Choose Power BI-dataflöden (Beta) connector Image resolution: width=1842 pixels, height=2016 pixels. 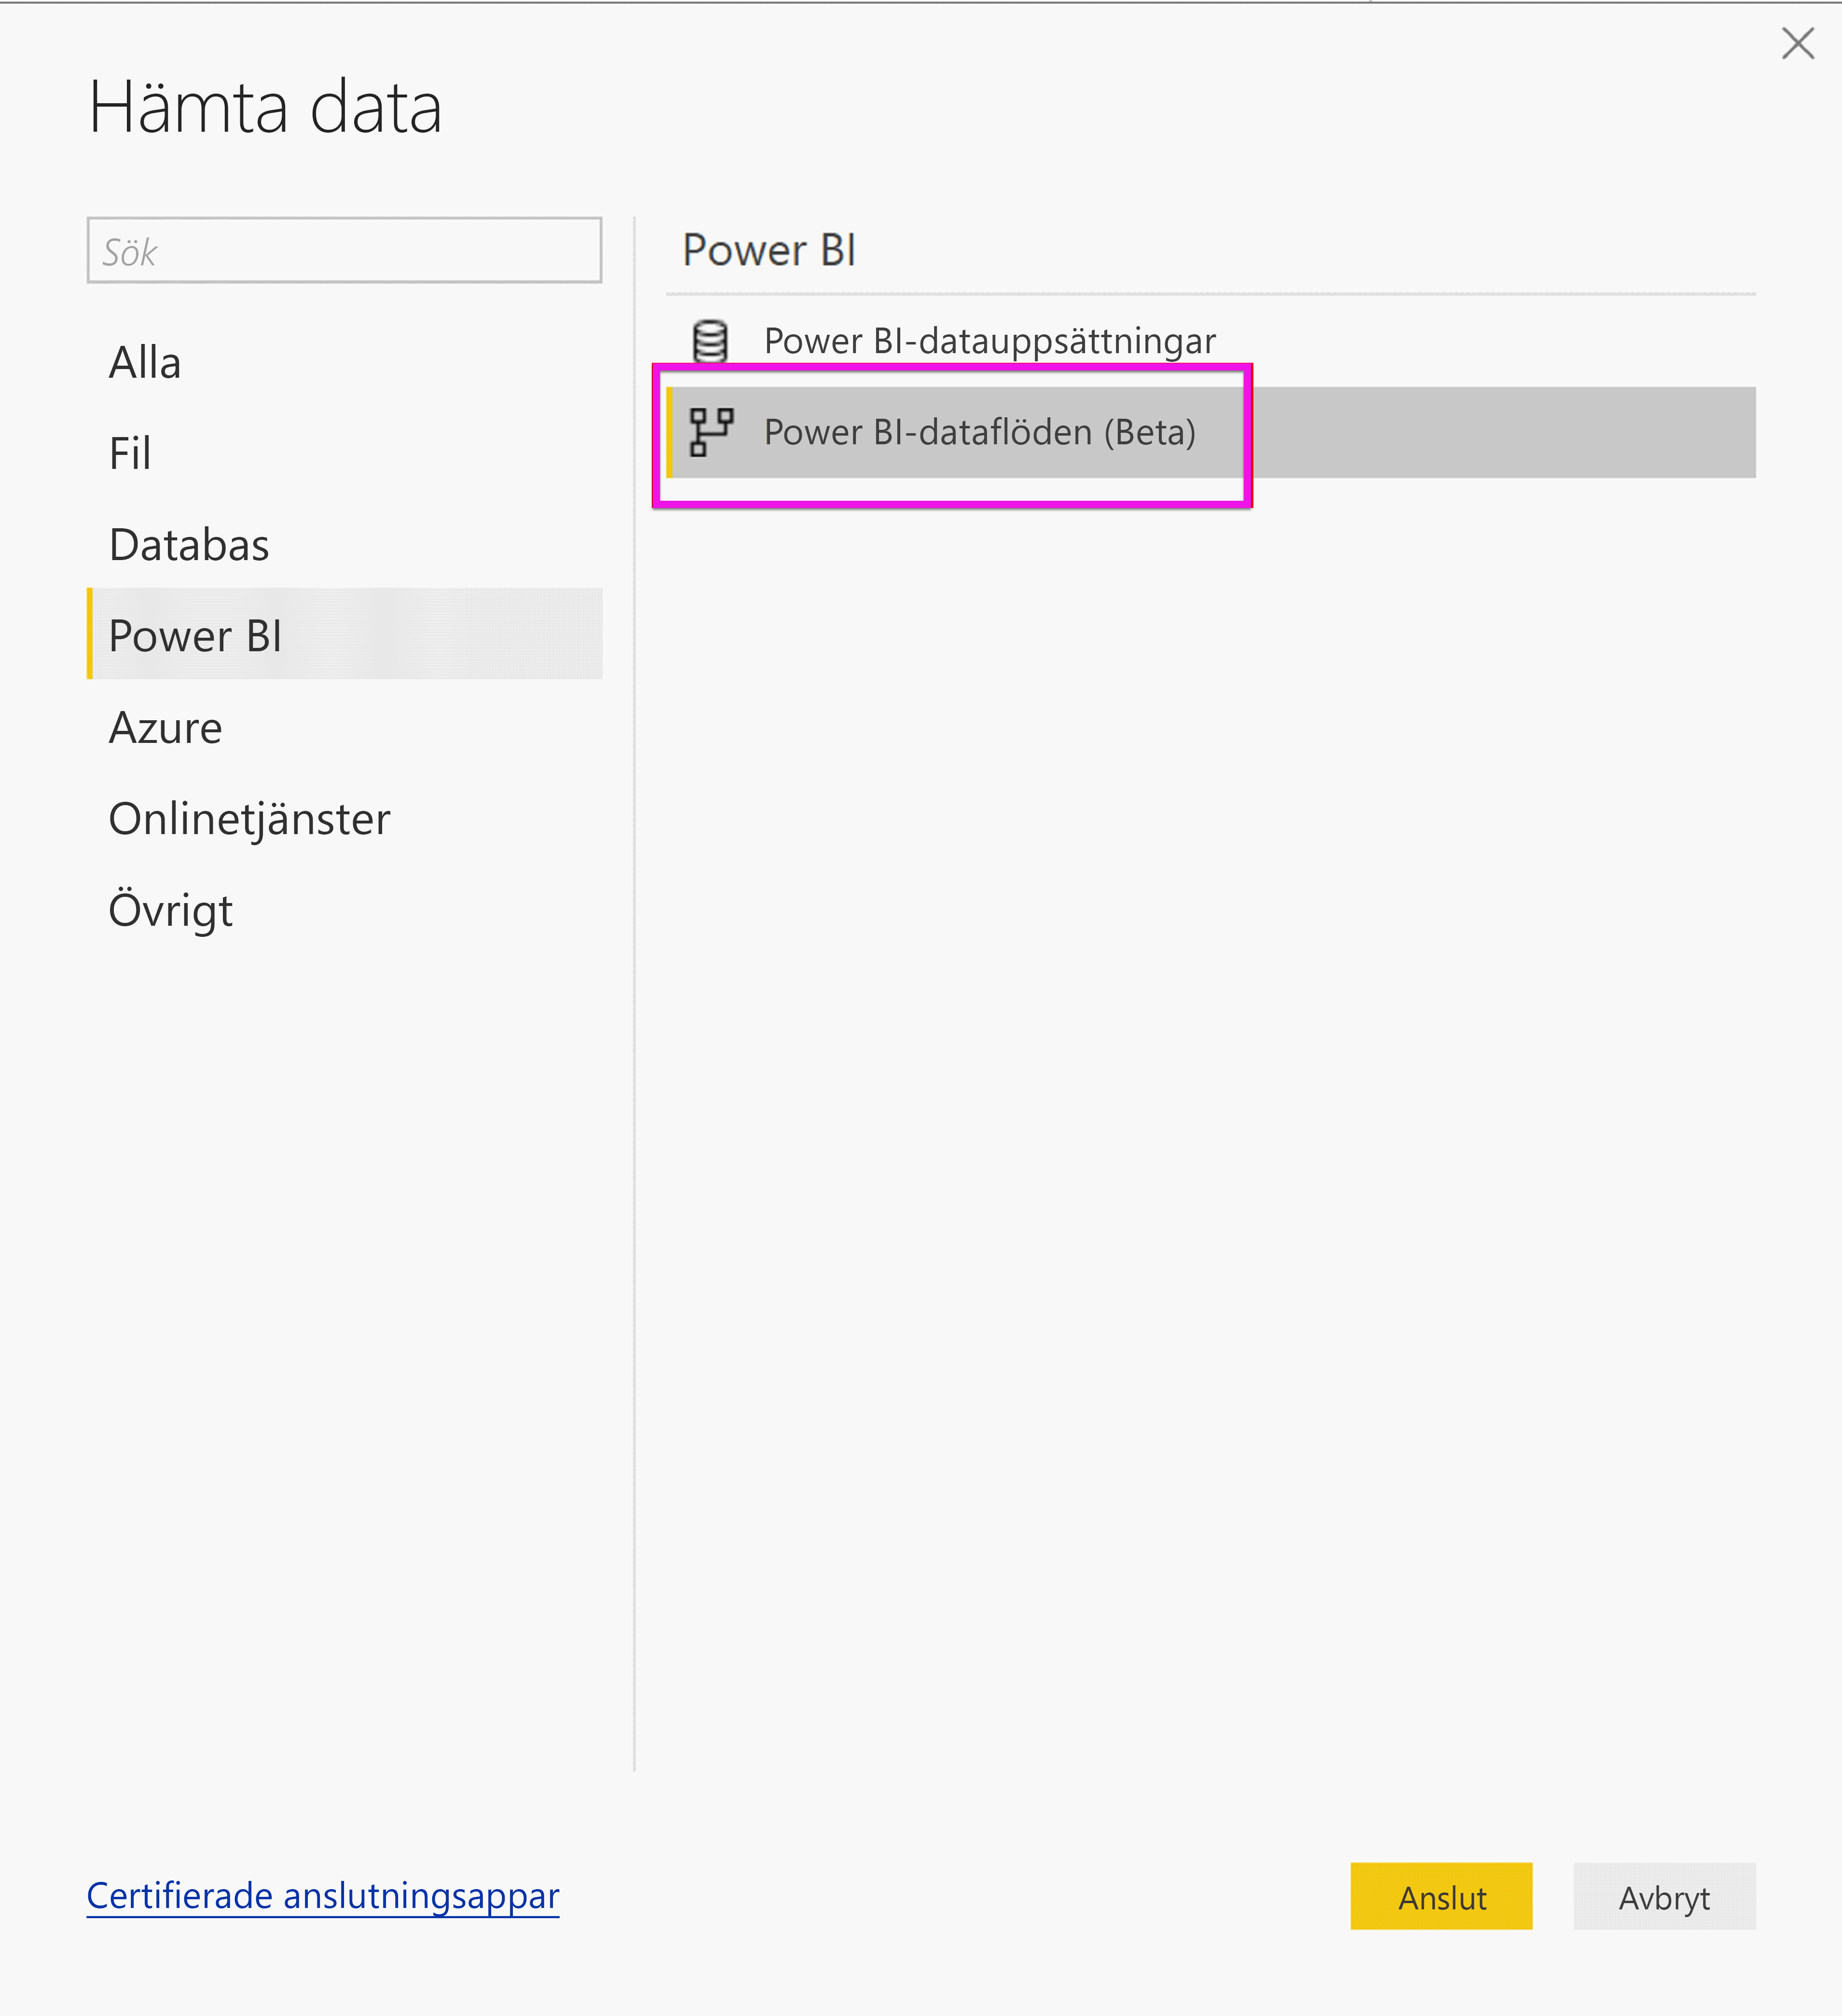pos(1210,432)
